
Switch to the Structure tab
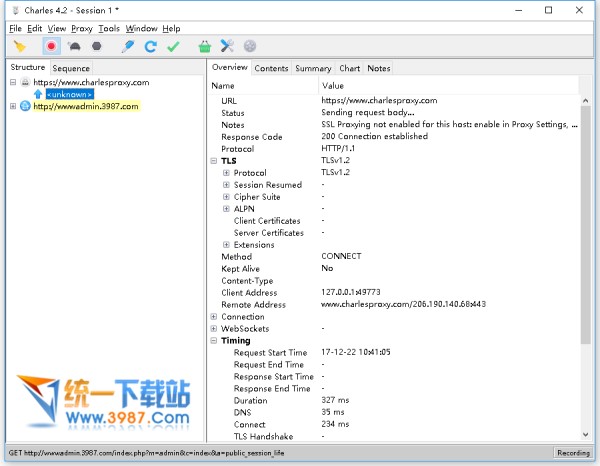pos(28,67)
